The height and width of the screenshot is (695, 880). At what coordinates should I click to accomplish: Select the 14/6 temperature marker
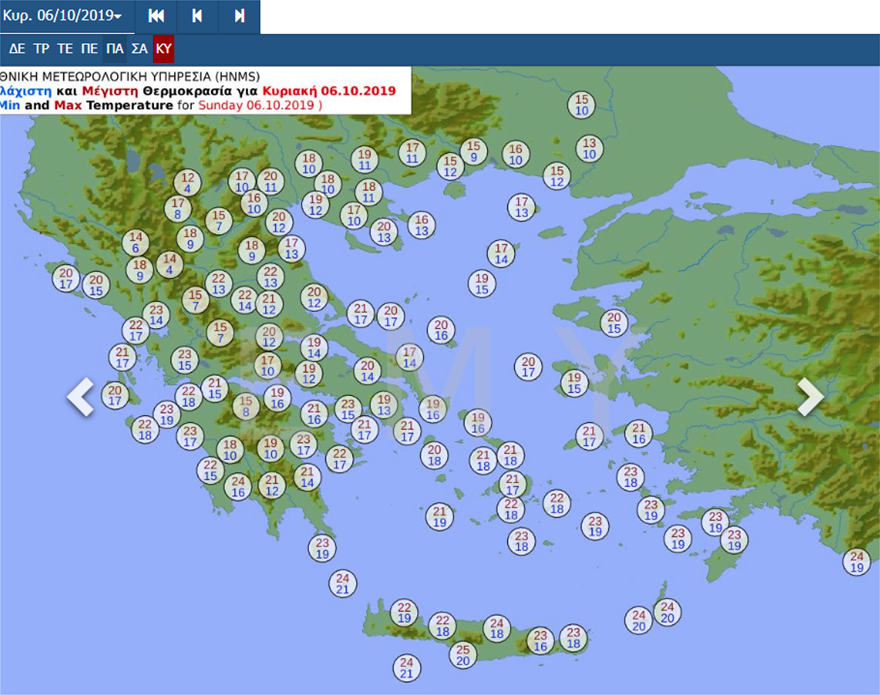136,243
